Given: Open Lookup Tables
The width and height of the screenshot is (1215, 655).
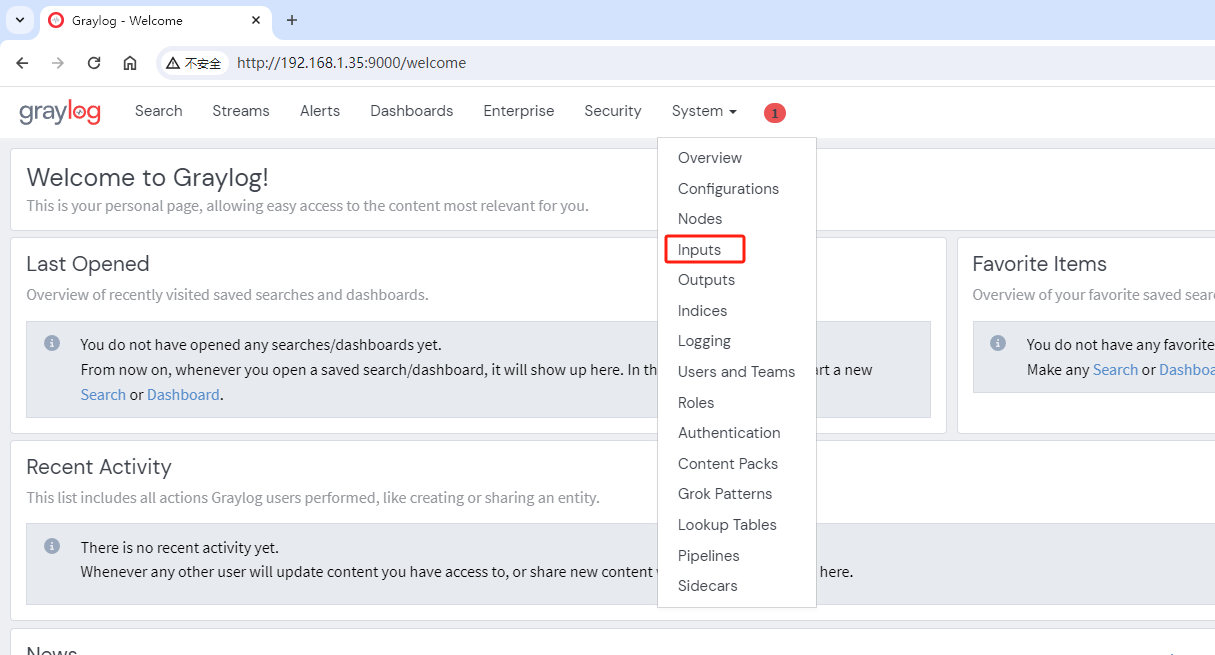Looking at the screenshot, I should pyautogui.click(x=727, y=525).
